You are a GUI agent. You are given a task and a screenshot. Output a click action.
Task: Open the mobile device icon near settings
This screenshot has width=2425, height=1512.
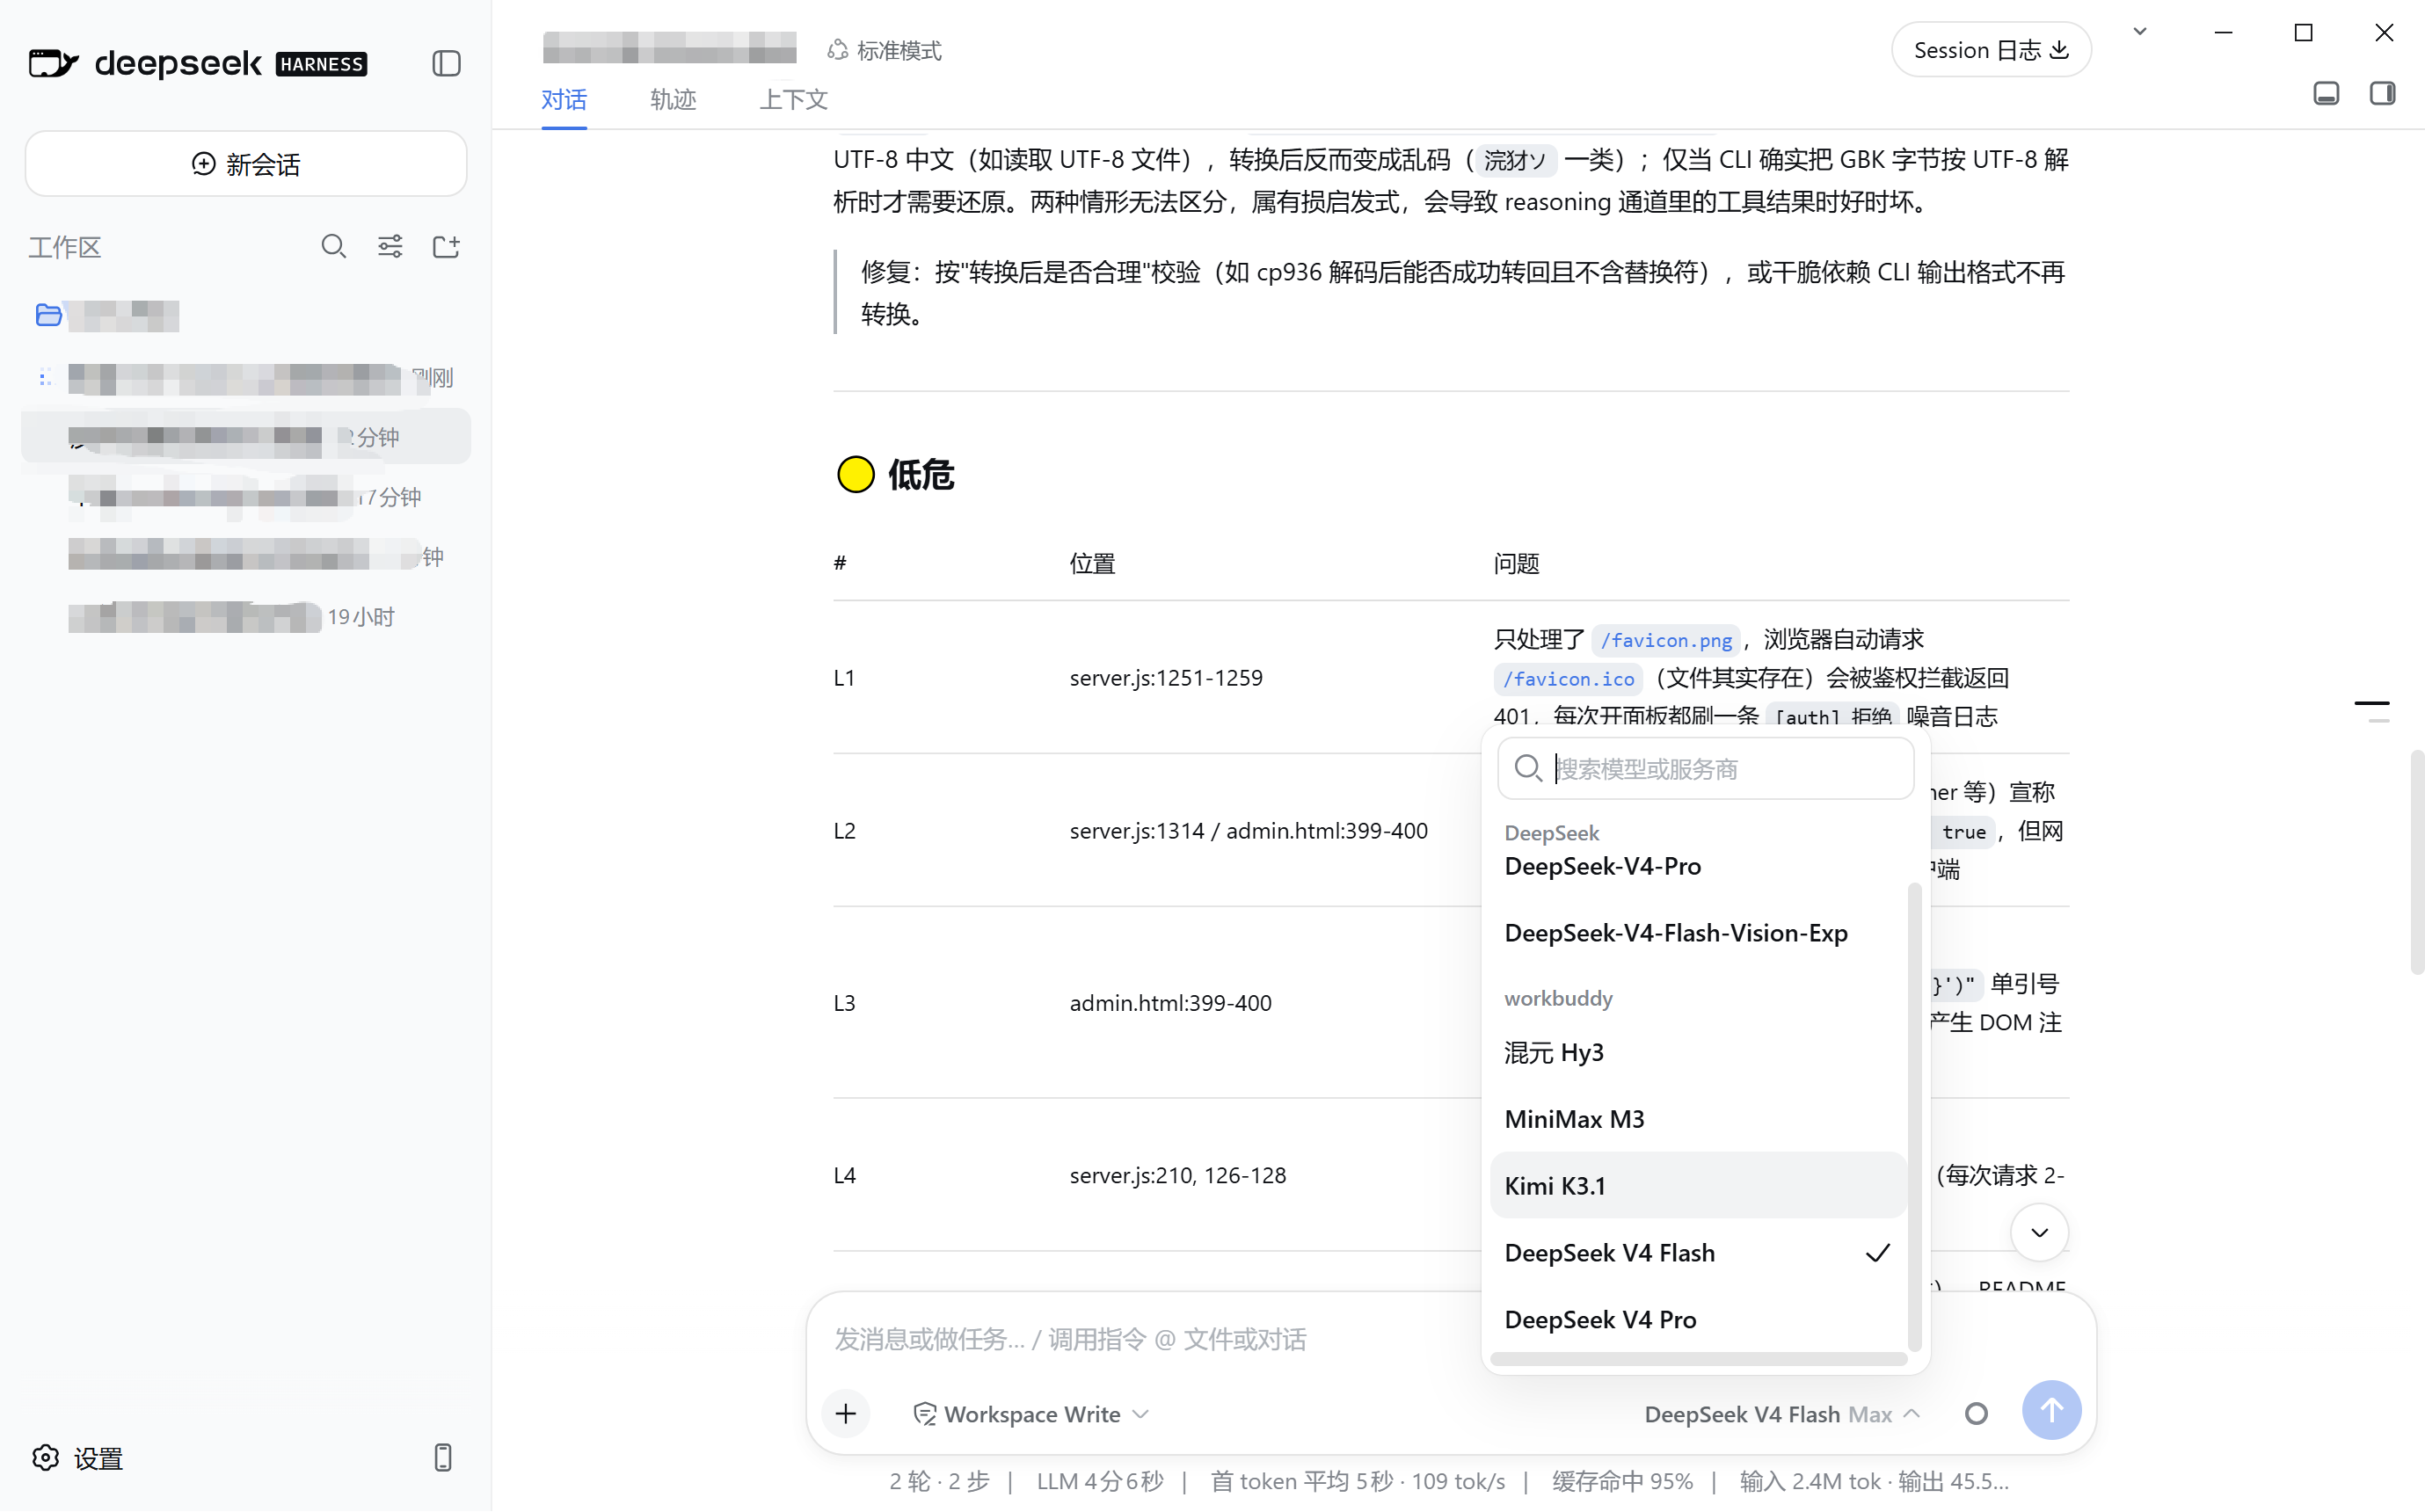[443, 1457]
